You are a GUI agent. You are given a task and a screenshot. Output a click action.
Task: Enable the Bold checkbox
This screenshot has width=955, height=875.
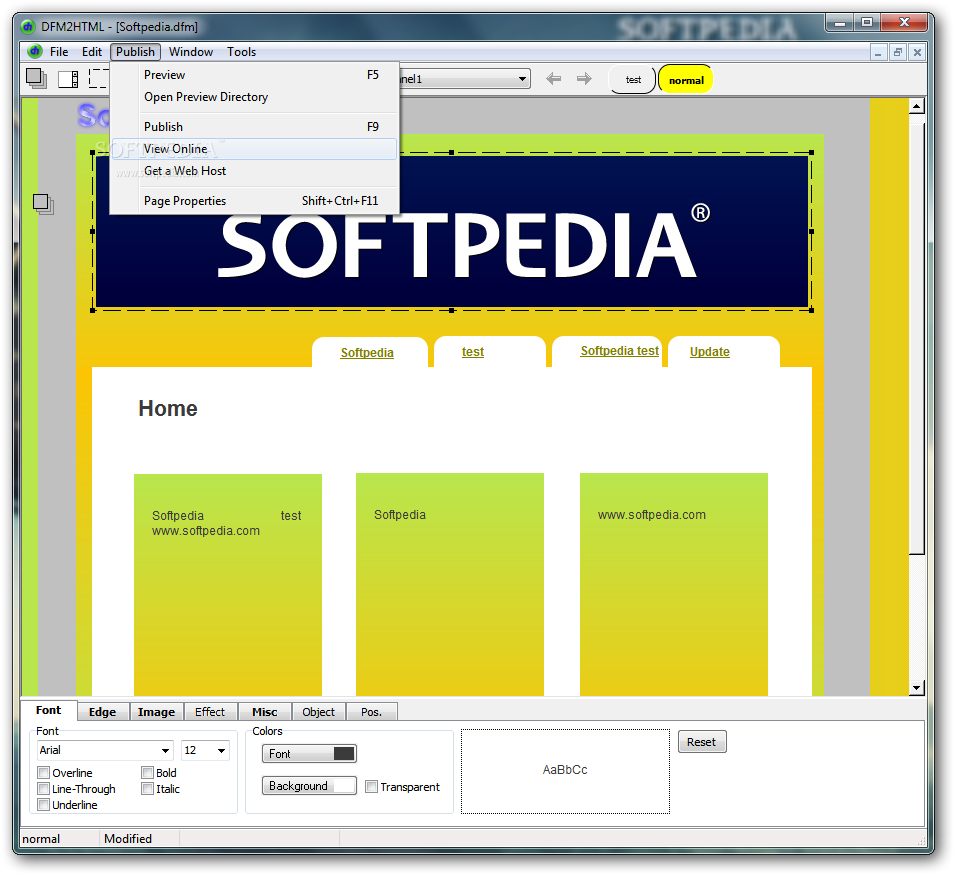(147, 773)
